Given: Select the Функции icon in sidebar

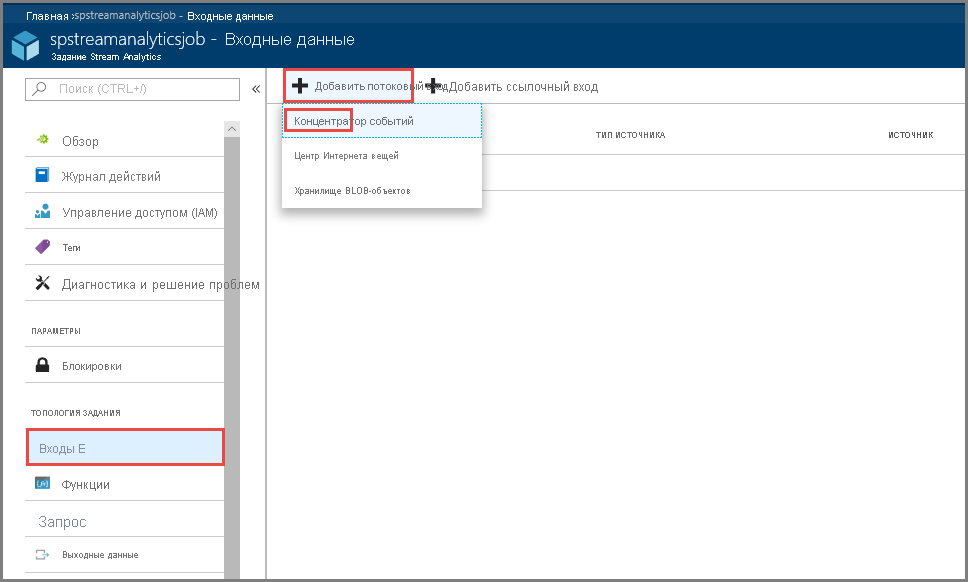Looking at the screenshot, I should [x=43, y=483].
